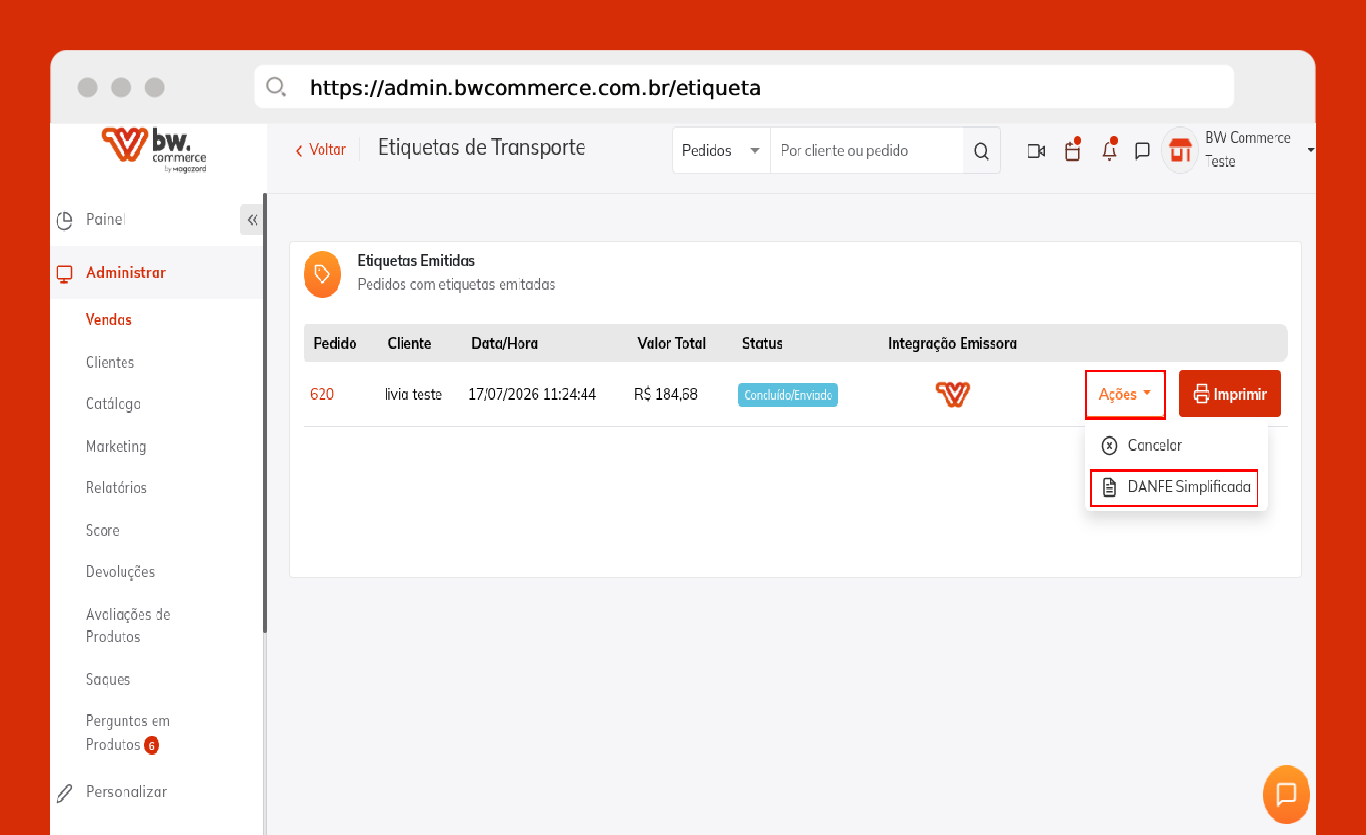Click the Status column header
The image size is (1366, 835).
click(762, 343)
